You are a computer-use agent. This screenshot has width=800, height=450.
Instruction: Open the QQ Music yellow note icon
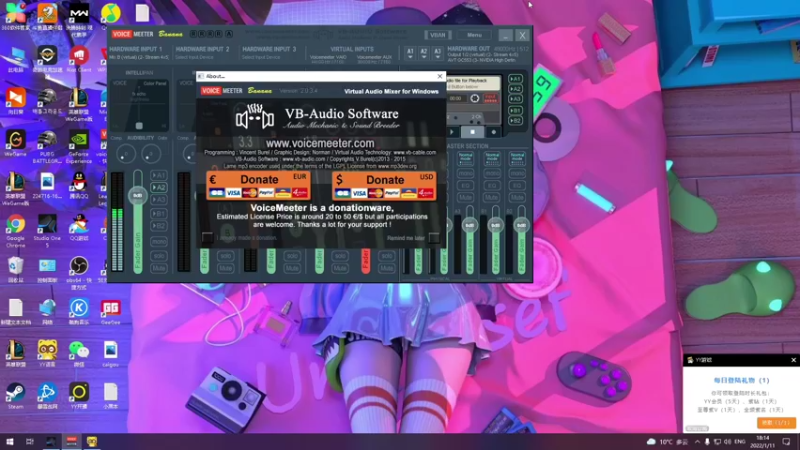[x=110, y=15]
